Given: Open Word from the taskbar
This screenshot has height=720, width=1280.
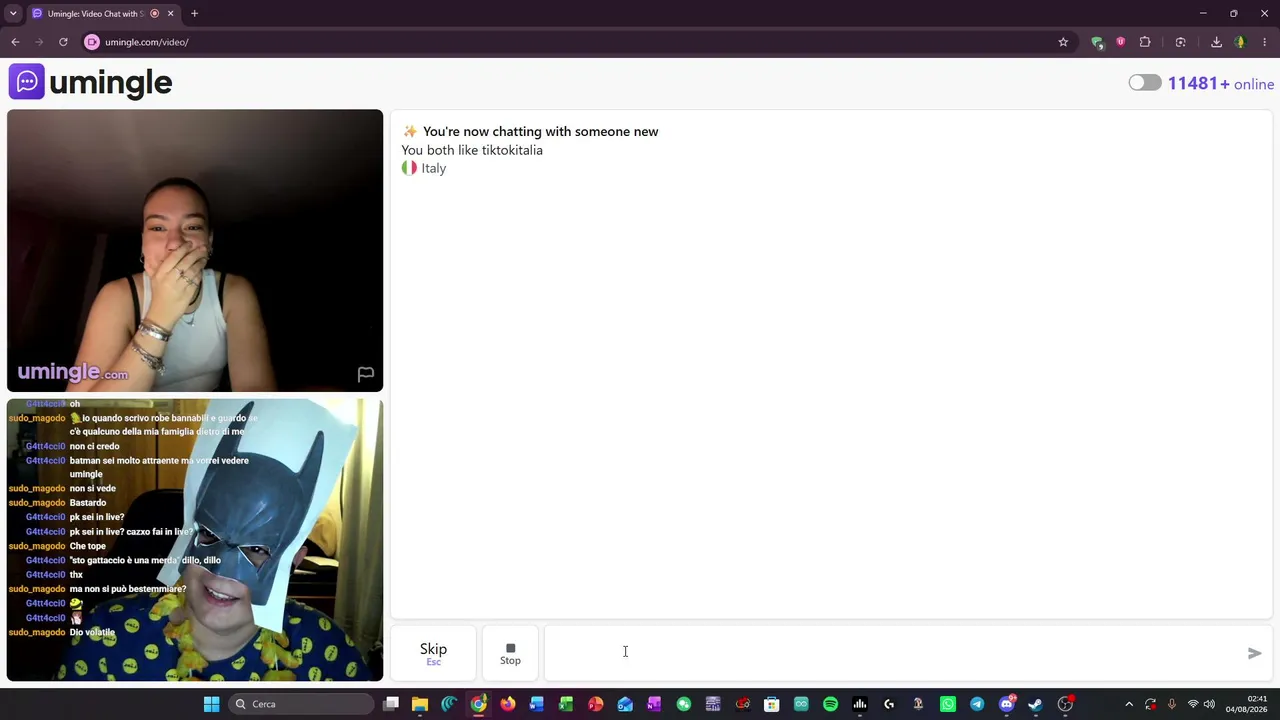Looking at the screenshot, I should [537, 704].
